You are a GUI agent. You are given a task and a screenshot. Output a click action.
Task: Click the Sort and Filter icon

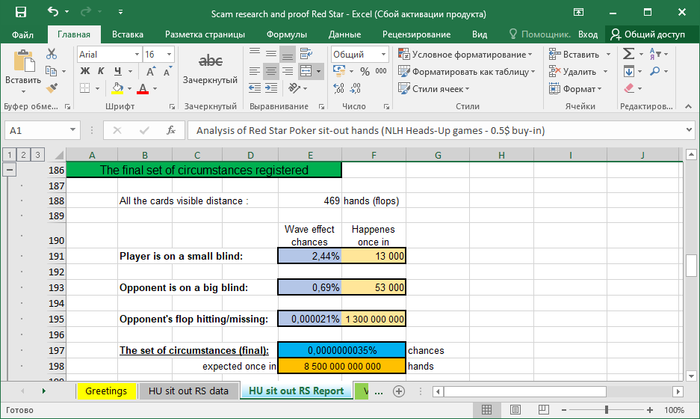point(655,54)
